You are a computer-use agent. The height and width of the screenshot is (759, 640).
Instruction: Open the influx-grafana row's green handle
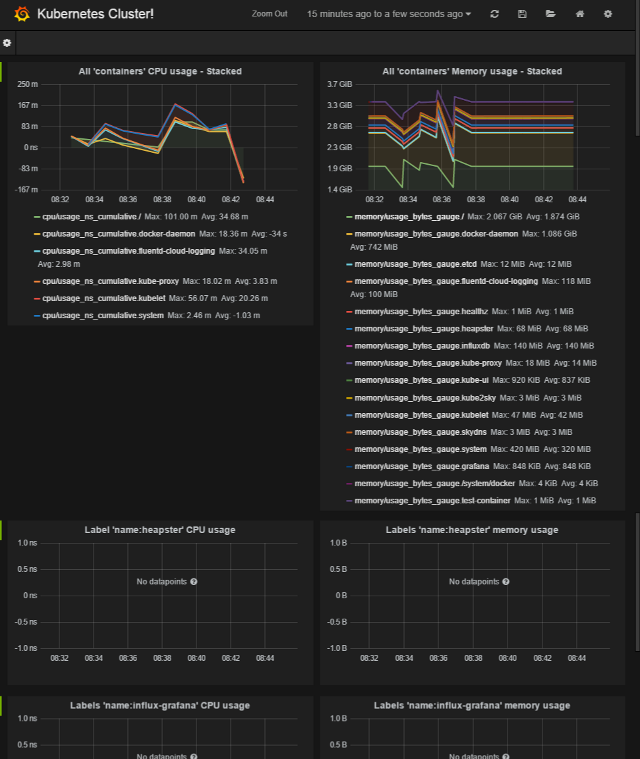[x=1, y=706]
